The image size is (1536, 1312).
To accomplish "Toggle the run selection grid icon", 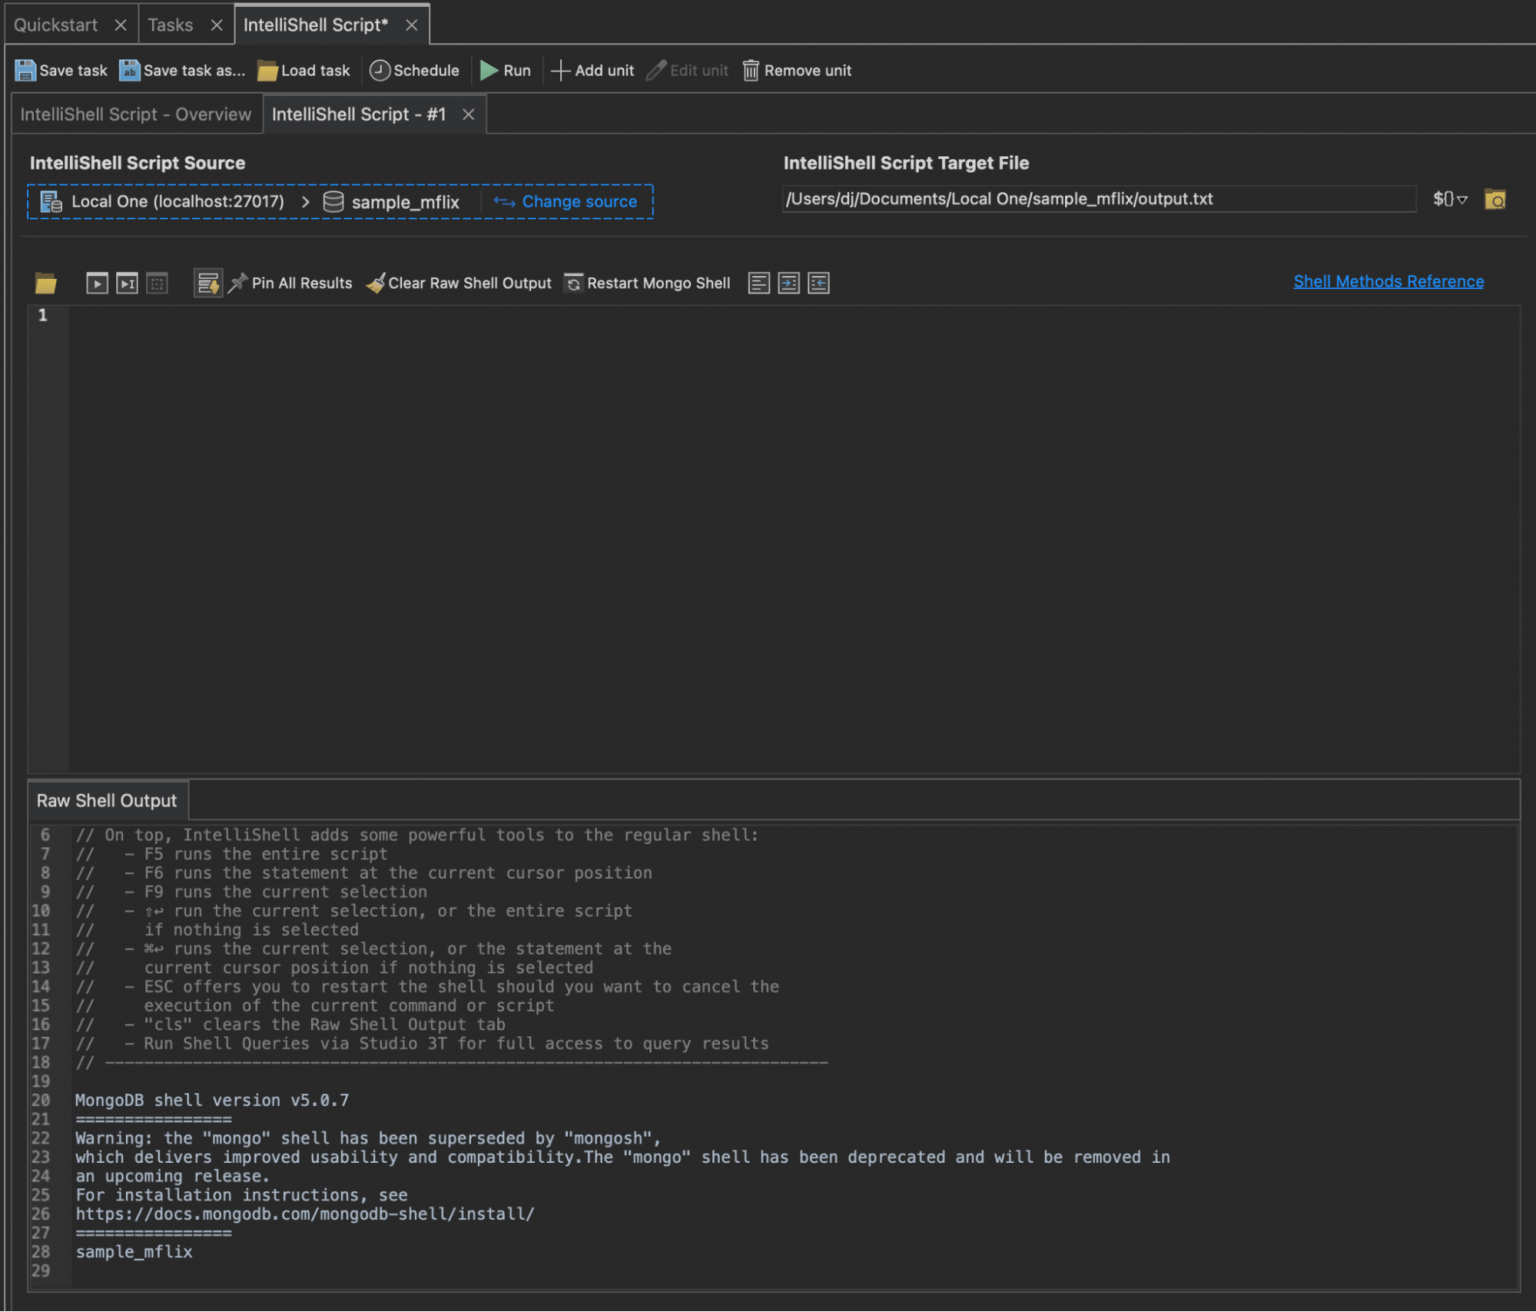I will [x=157, y=283].
